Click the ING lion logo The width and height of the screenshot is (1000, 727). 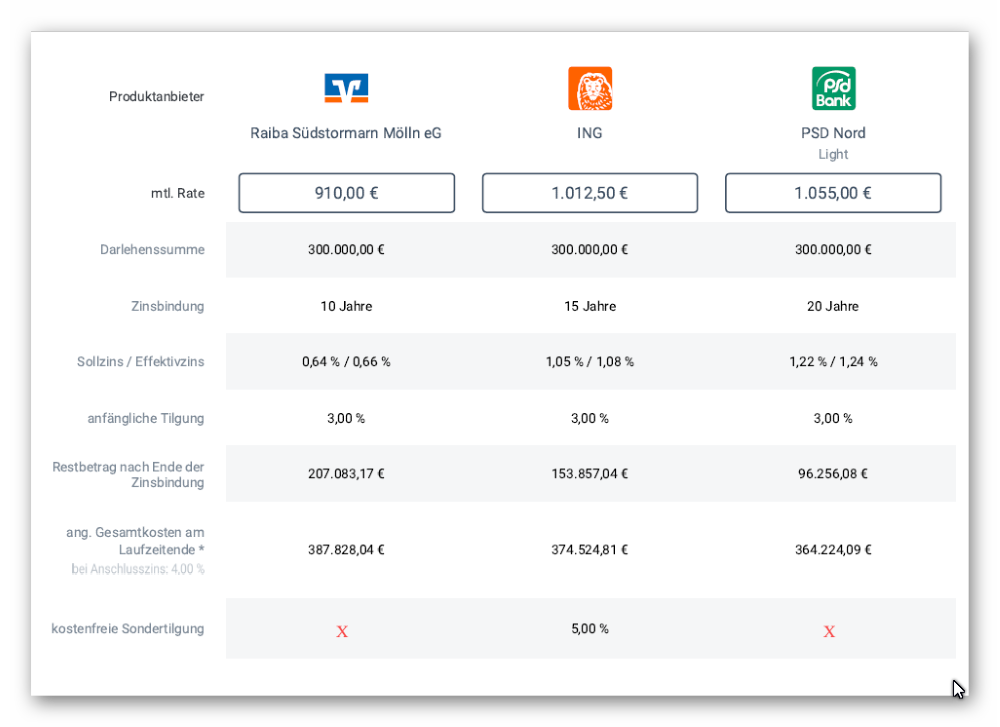(x=590, y=89)
